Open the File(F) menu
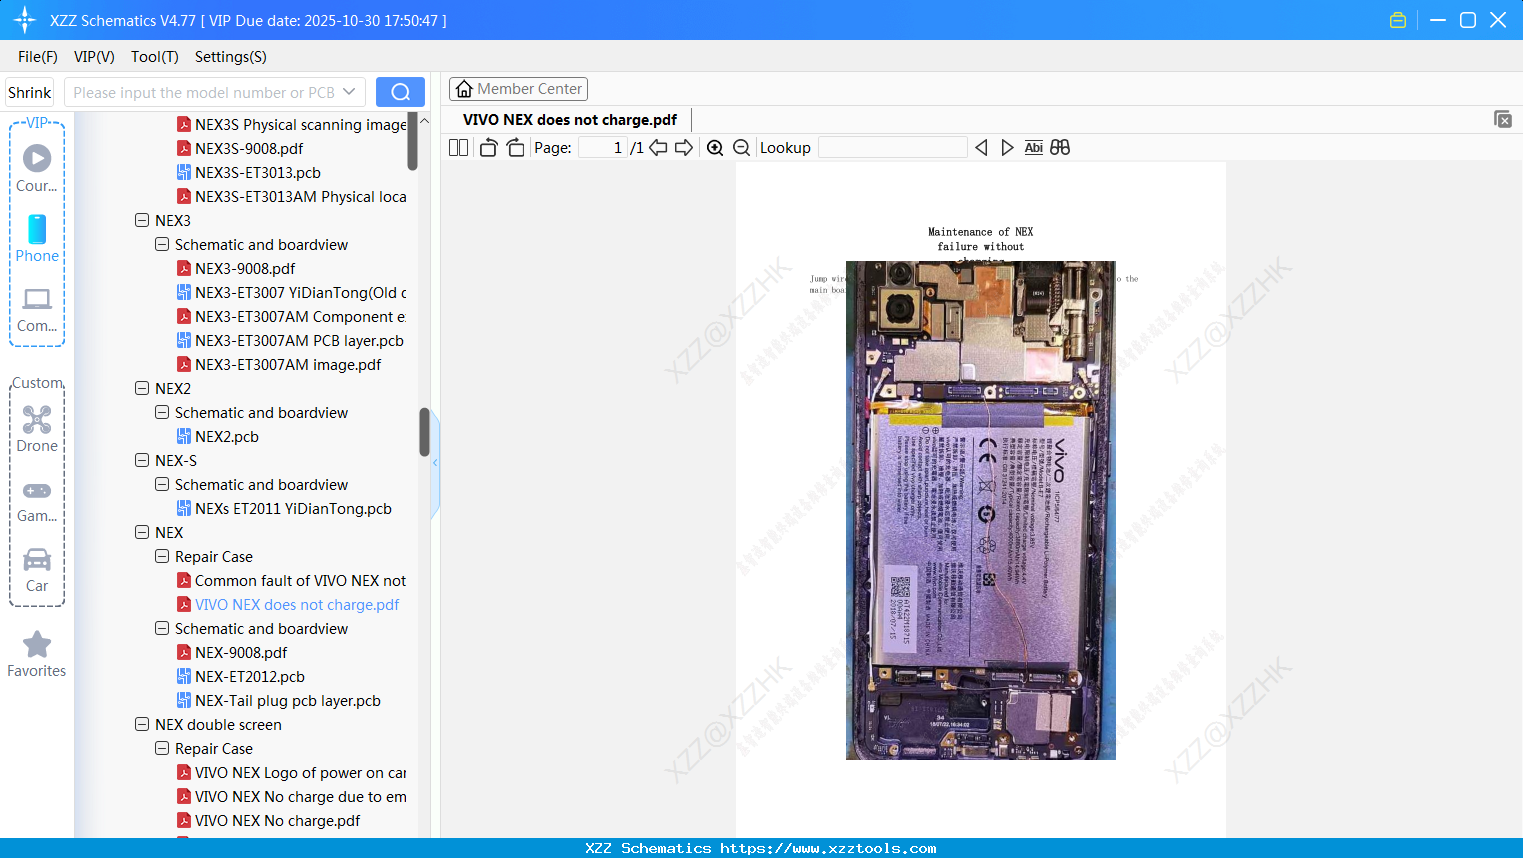1523x858 pixels. tap(38, 57)
